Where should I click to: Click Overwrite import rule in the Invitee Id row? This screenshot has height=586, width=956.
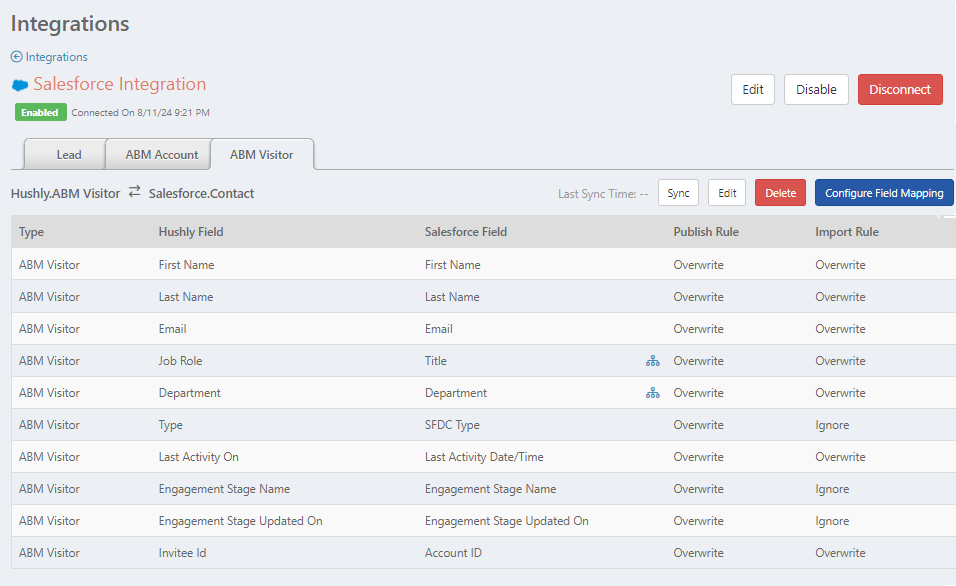click(840, 553)
